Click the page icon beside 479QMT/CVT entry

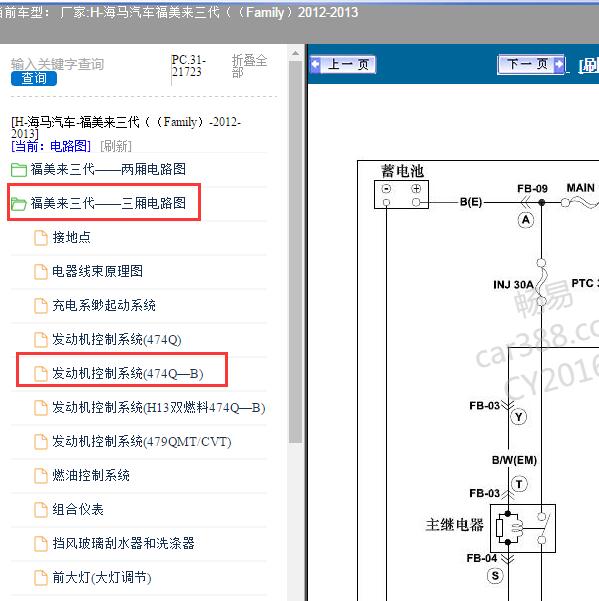point(41,442)
